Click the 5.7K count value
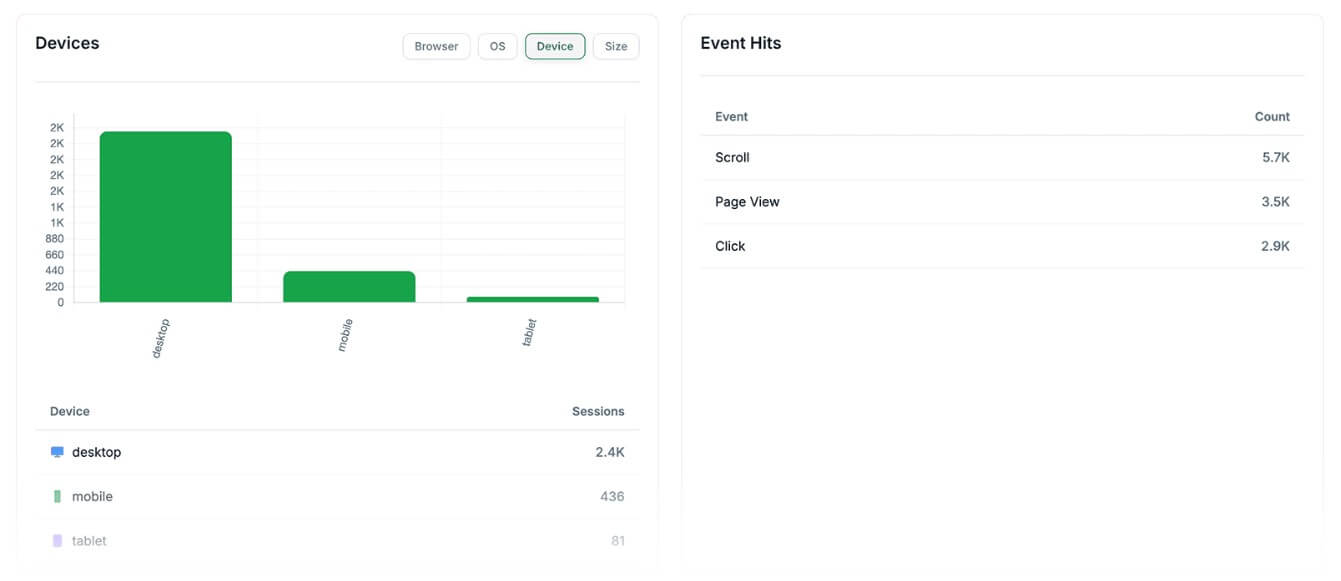Image resolution: width=1341 pixels, height=581 pixels. coord(1276,157)
